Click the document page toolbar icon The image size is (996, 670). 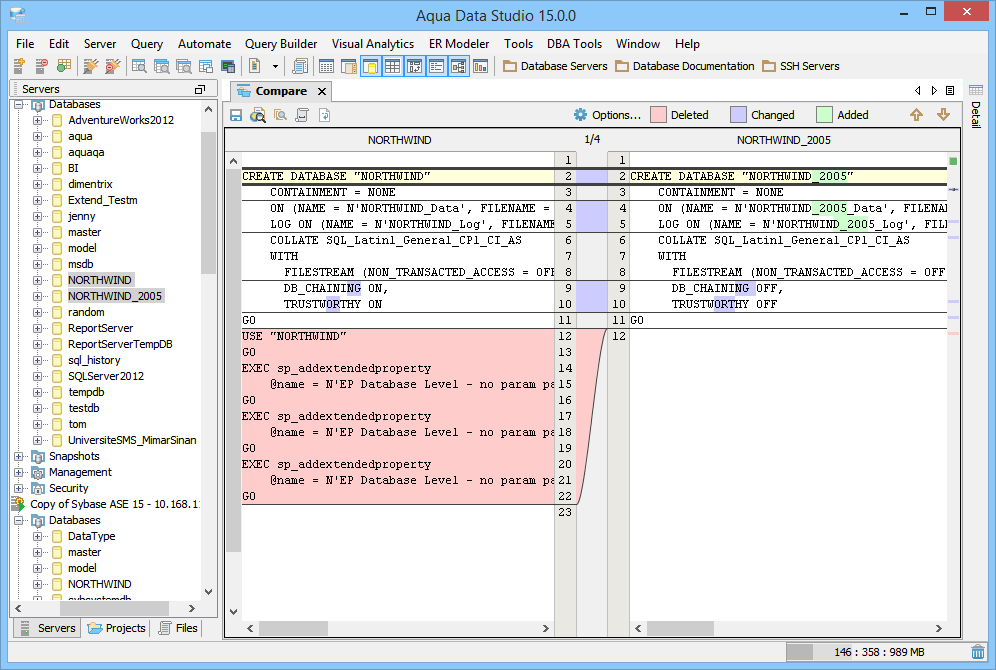pyautogui.click(x=255, y=65)
